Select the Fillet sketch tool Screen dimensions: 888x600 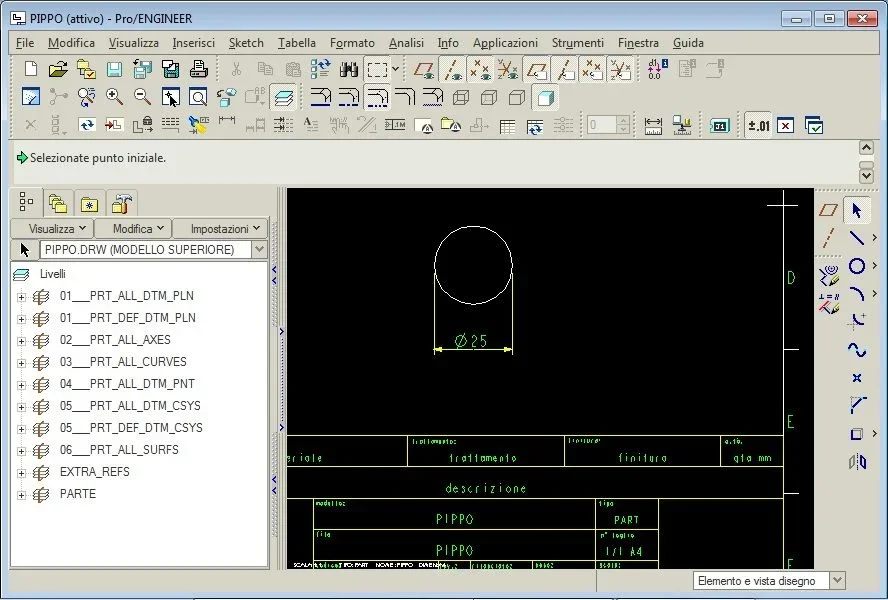coord(857,321)
